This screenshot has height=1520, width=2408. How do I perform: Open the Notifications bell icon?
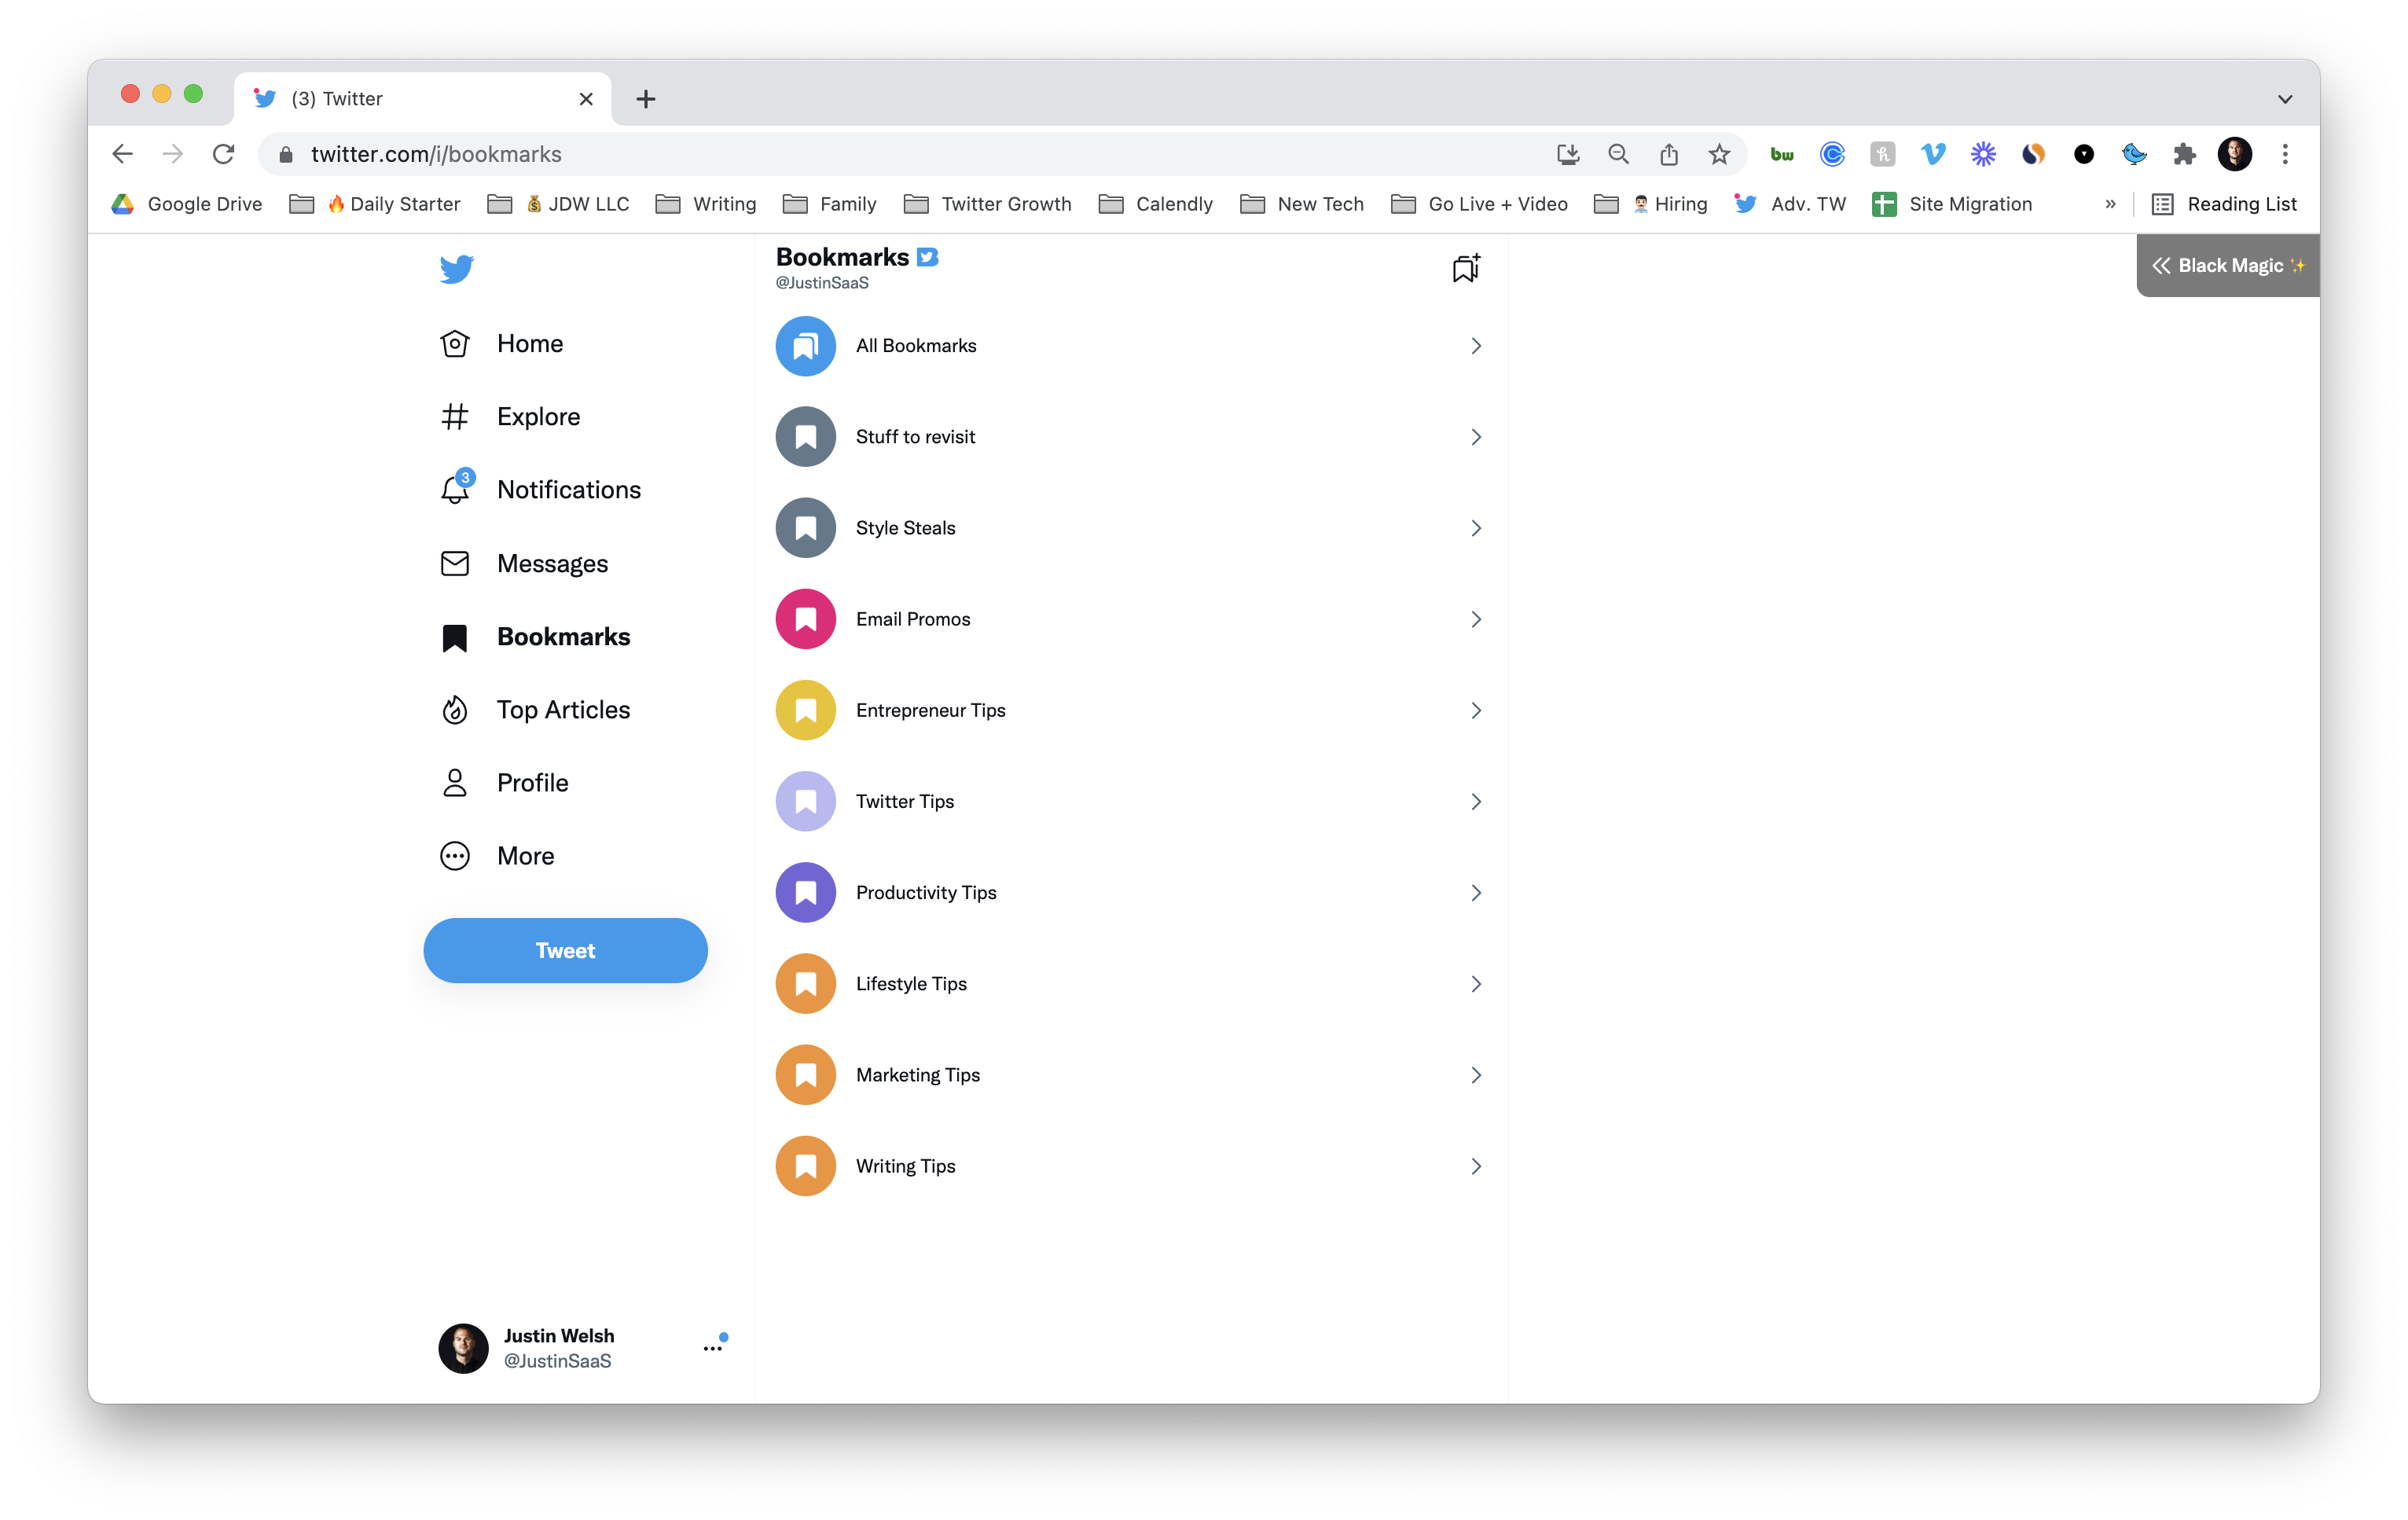coord(455,489)
